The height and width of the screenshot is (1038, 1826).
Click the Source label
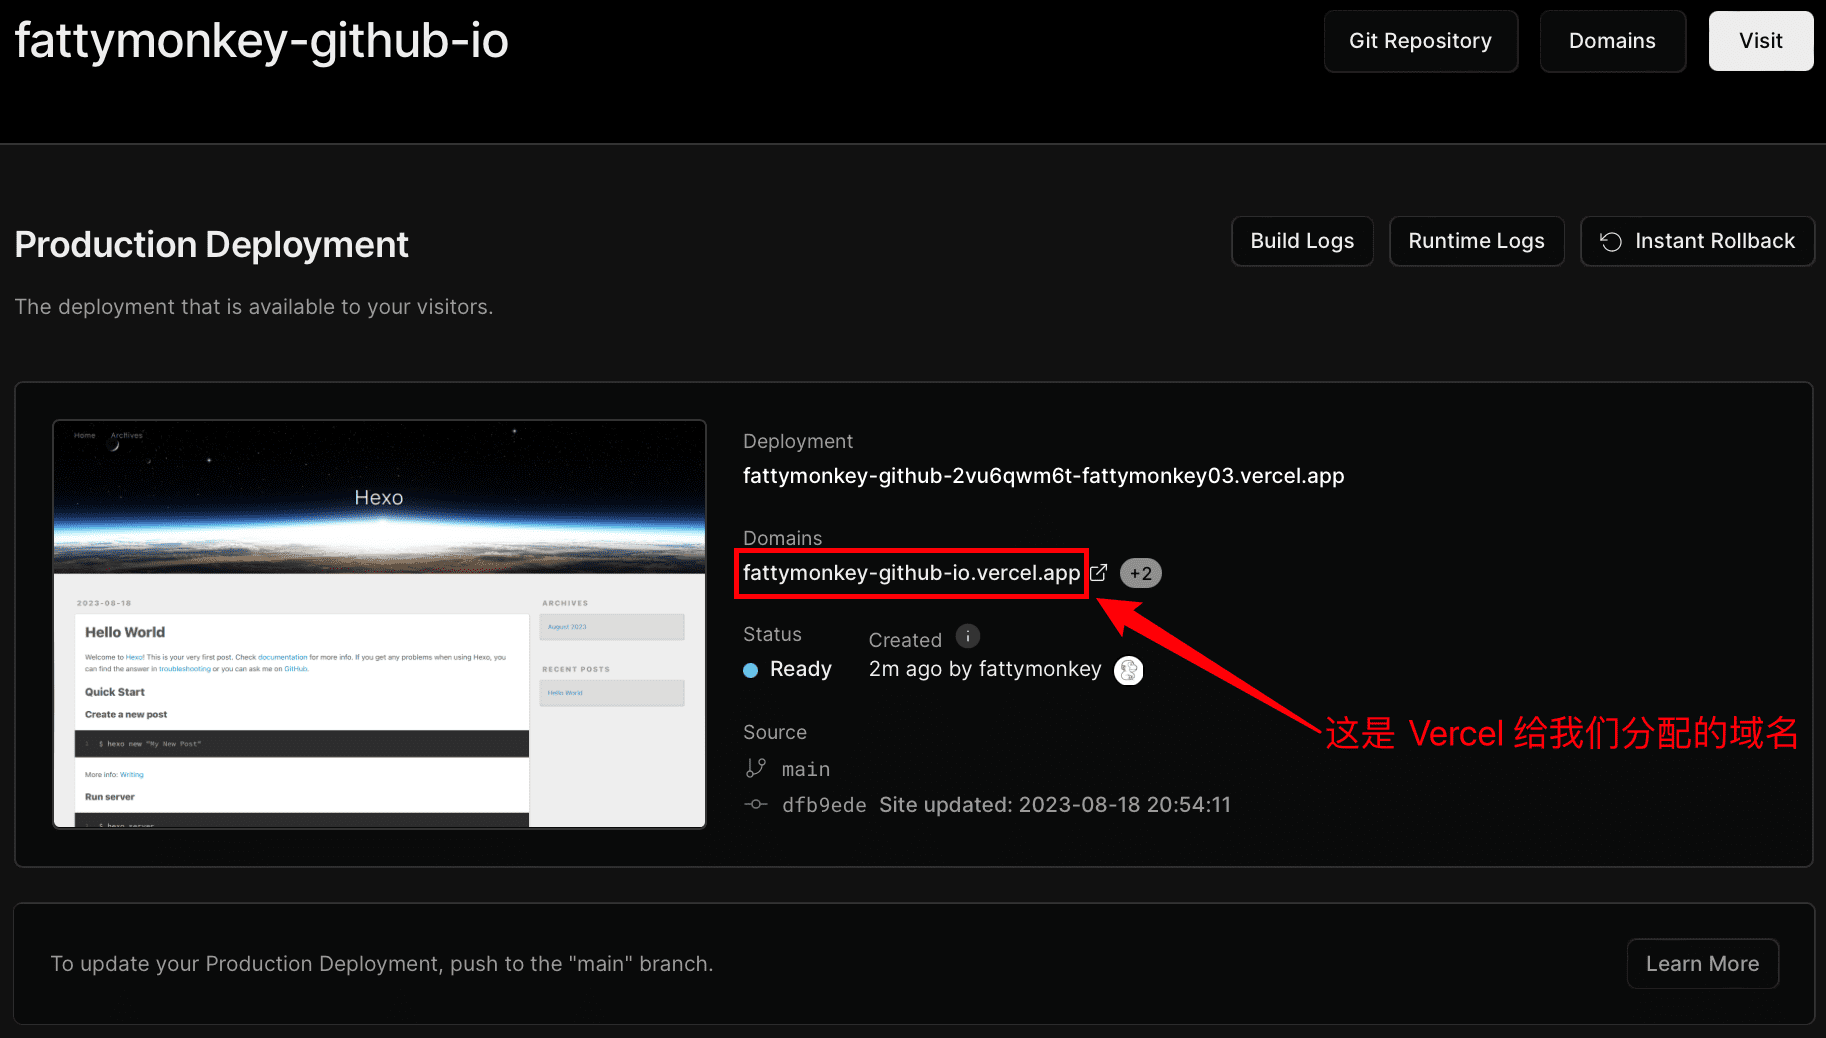tap(775, 732)
